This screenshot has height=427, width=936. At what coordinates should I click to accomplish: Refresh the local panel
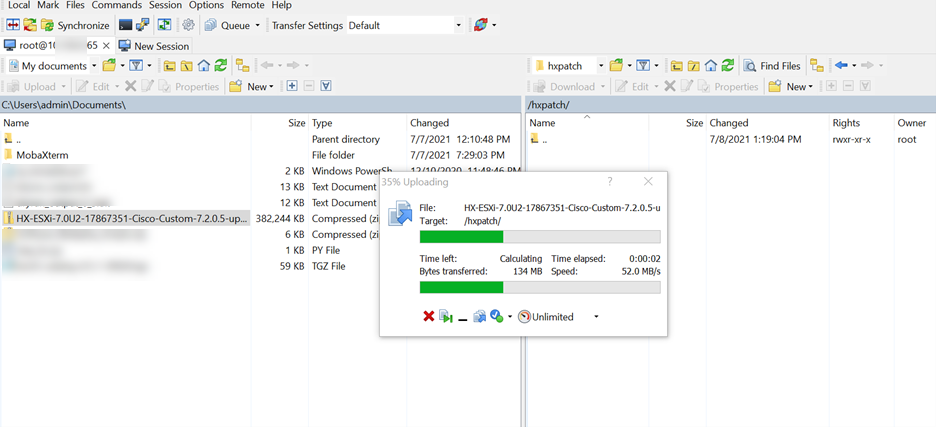tap(221, 66)
